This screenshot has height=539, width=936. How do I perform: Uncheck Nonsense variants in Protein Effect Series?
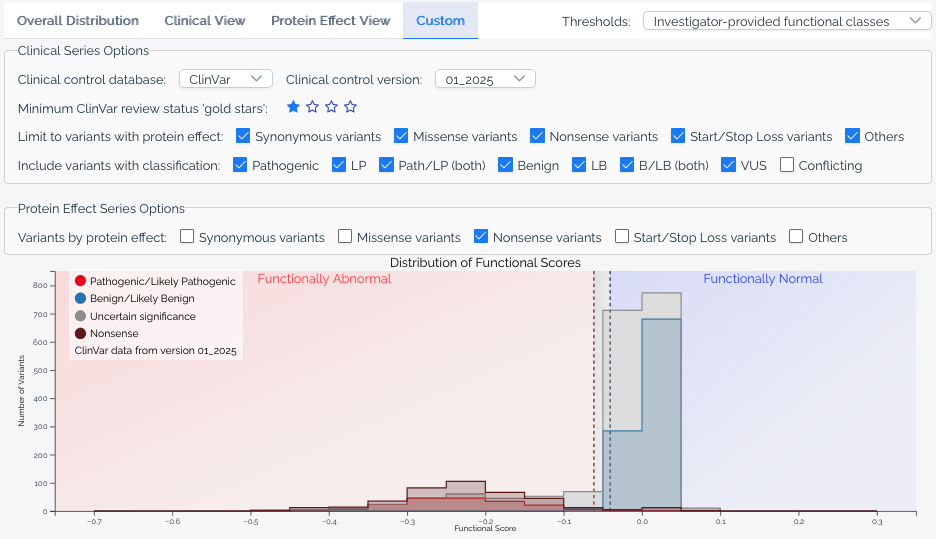[481, 237]
